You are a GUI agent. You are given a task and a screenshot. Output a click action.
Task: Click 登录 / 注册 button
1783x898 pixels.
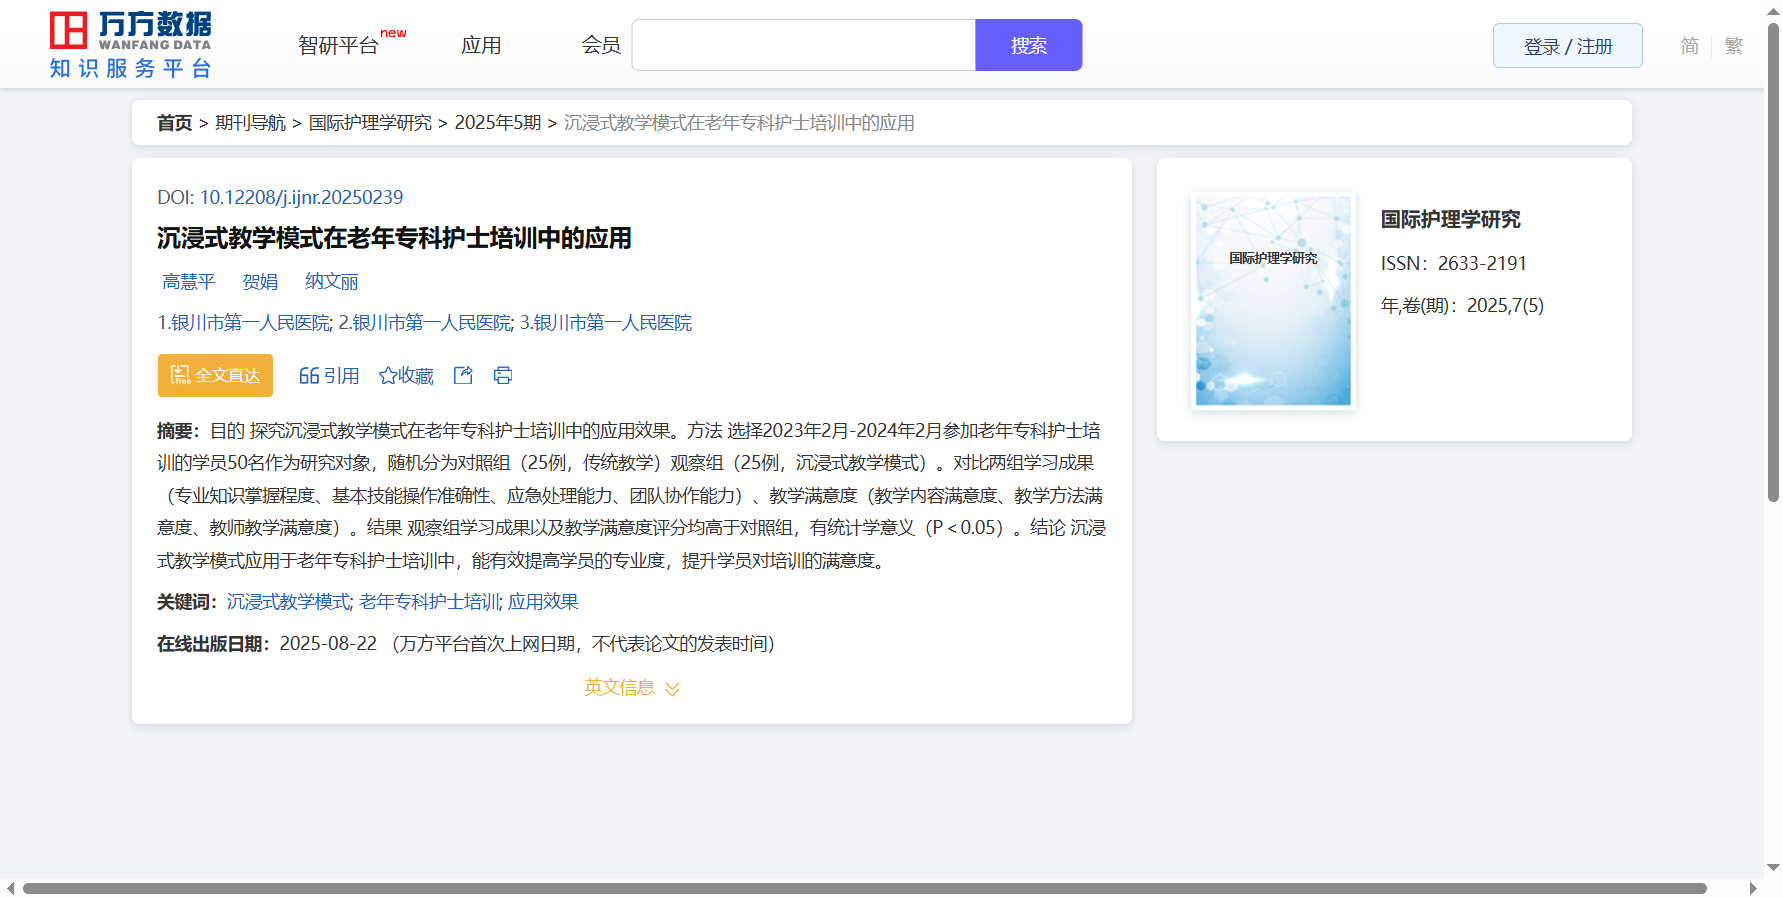1567,46
